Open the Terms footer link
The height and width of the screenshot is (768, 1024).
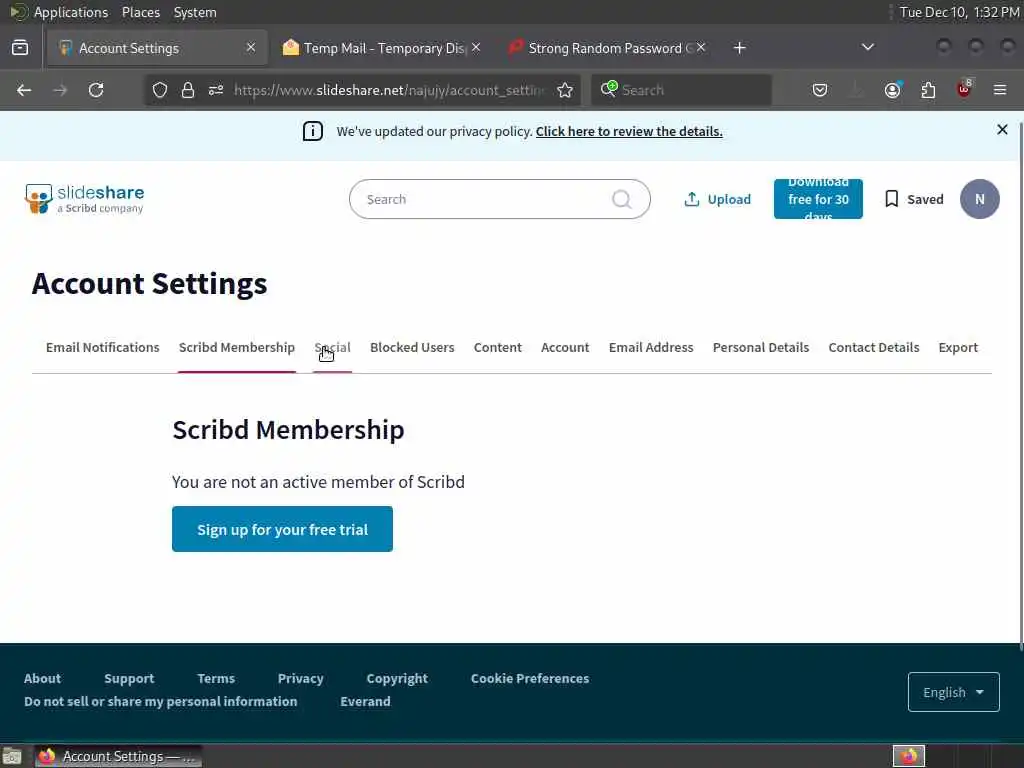(x=216, y=679)
